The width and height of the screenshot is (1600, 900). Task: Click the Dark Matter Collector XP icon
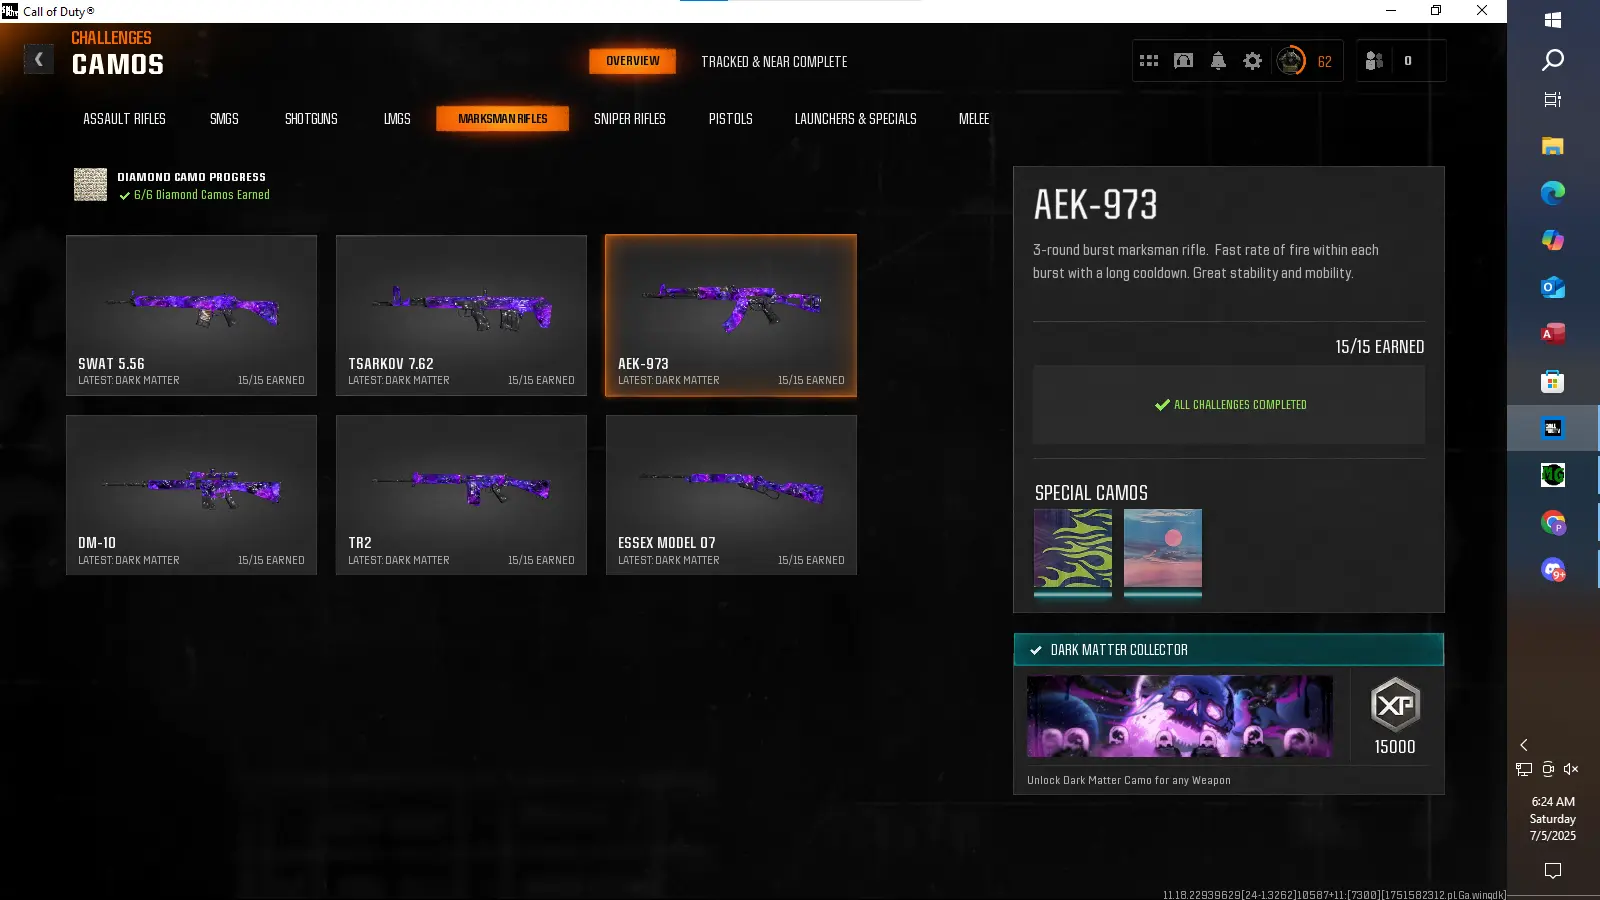(1394, 705)
